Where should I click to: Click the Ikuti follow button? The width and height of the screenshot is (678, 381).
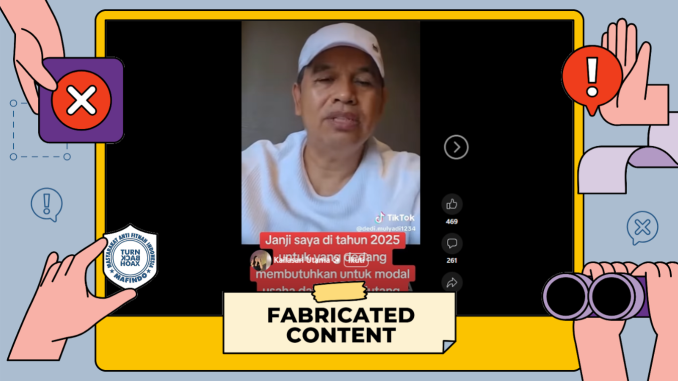click(x=355, y=261)
